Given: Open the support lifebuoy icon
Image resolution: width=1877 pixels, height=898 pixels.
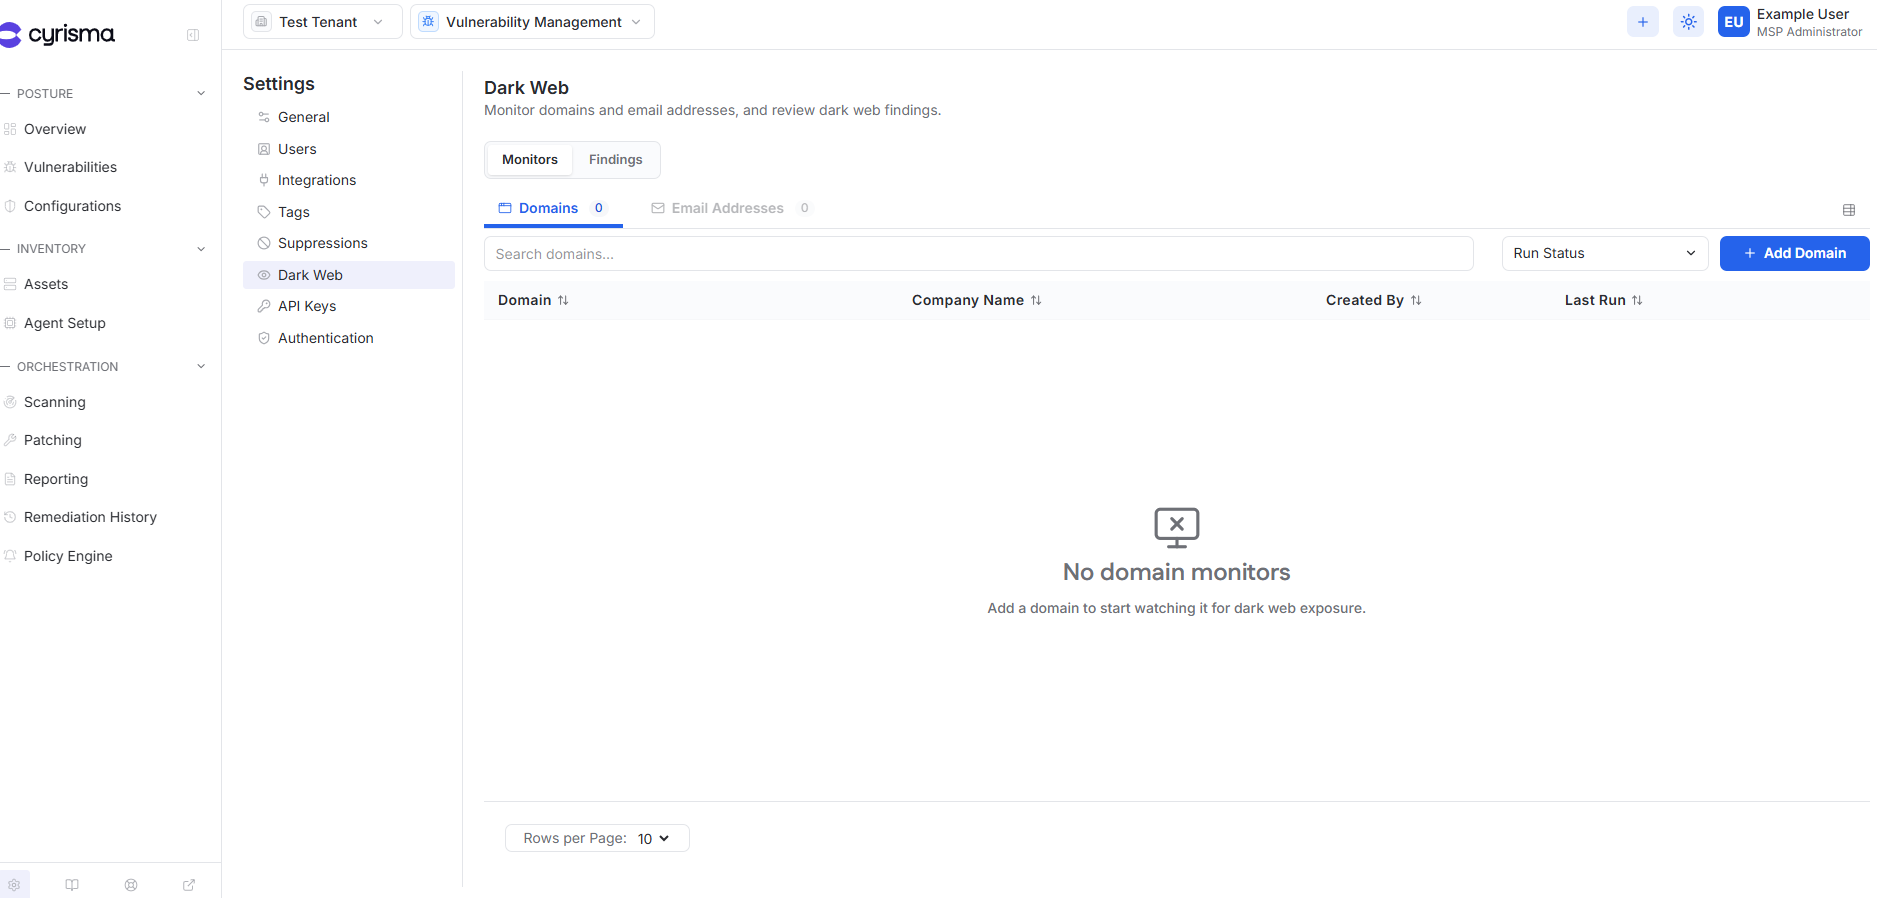Looking at the screenshot, I should (131, 885).
